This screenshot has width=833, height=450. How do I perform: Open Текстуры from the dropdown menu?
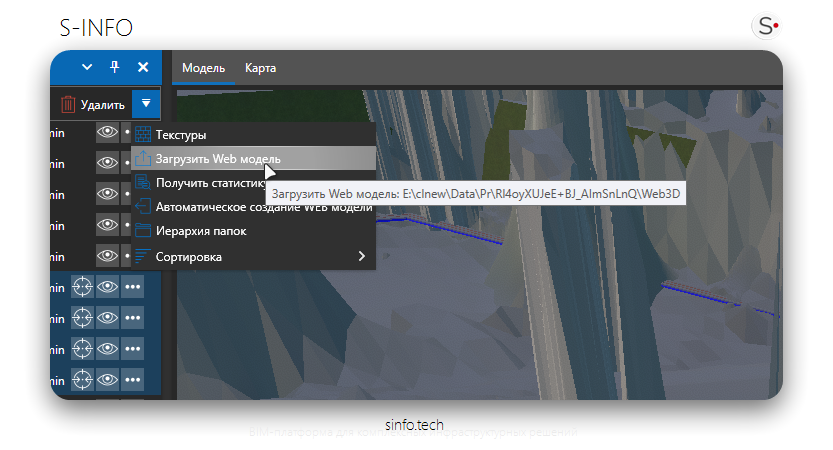coord(180,134)
